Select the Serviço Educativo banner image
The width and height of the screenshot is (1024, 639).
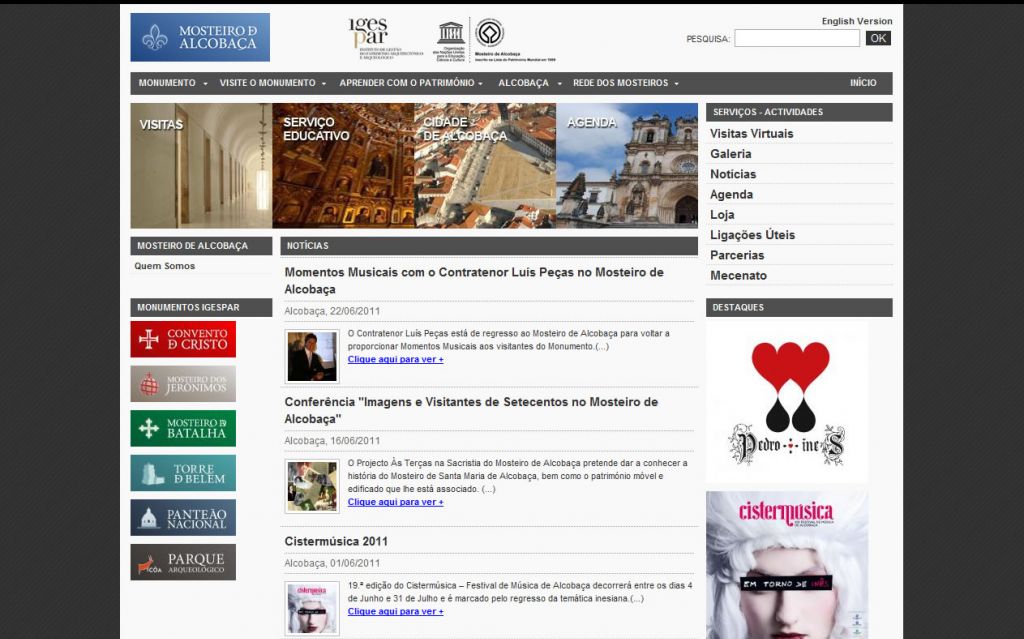(x=343, y=166)
